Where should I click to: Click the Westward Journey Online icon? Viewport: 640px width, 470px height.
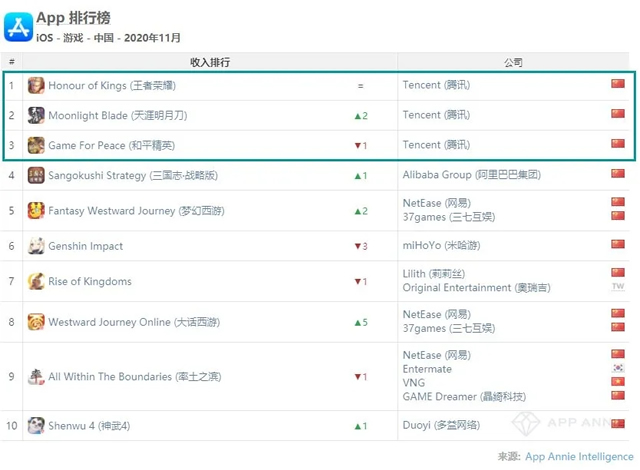36,322
